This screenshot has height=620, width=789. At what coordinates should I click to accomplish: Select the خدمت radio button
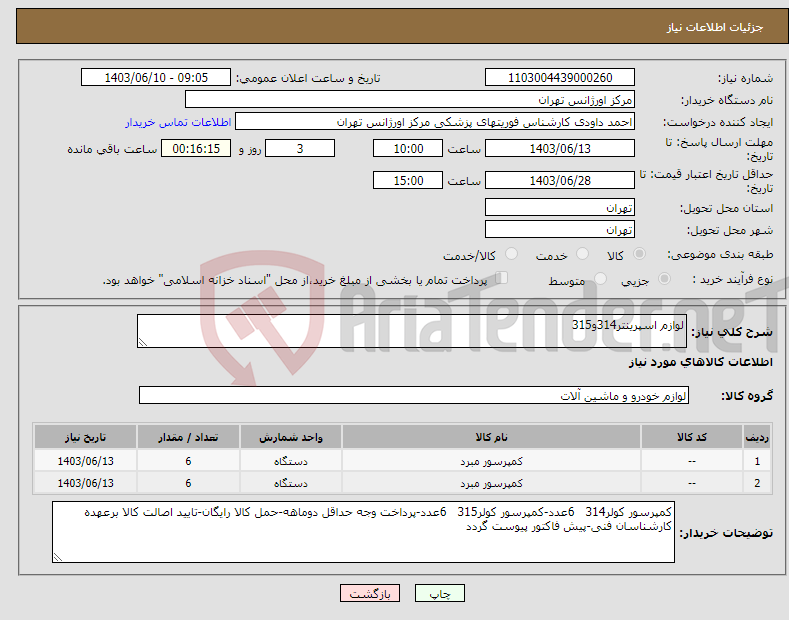pos(582,254)
